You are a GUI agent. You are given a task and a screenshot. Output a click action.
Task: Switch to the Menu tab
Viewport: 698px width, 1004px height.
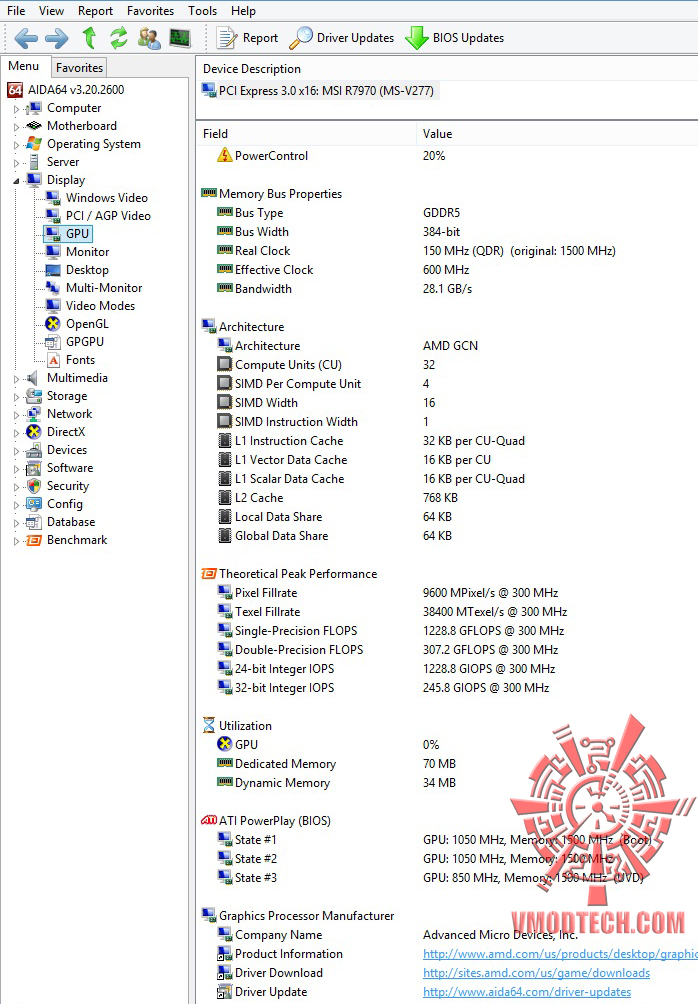pyautogui.click(x=24, y=66)
